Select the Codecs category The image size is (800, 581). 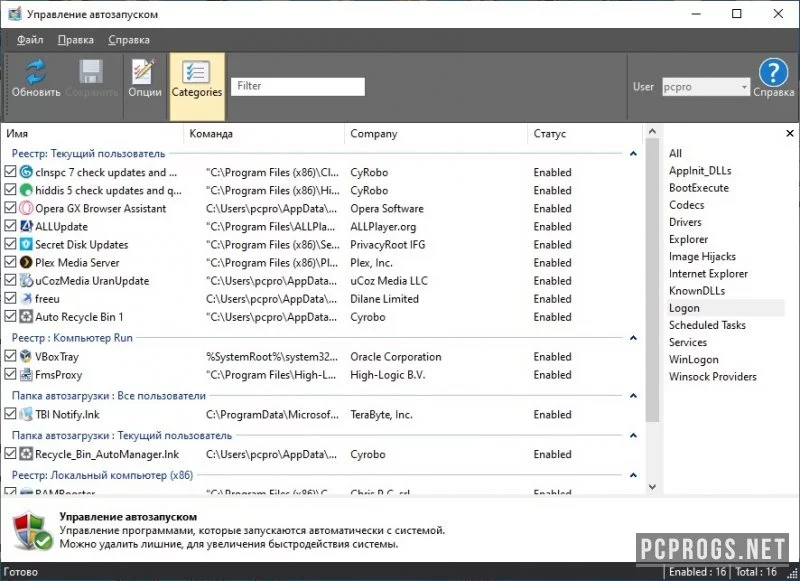[x=686, y=205]
